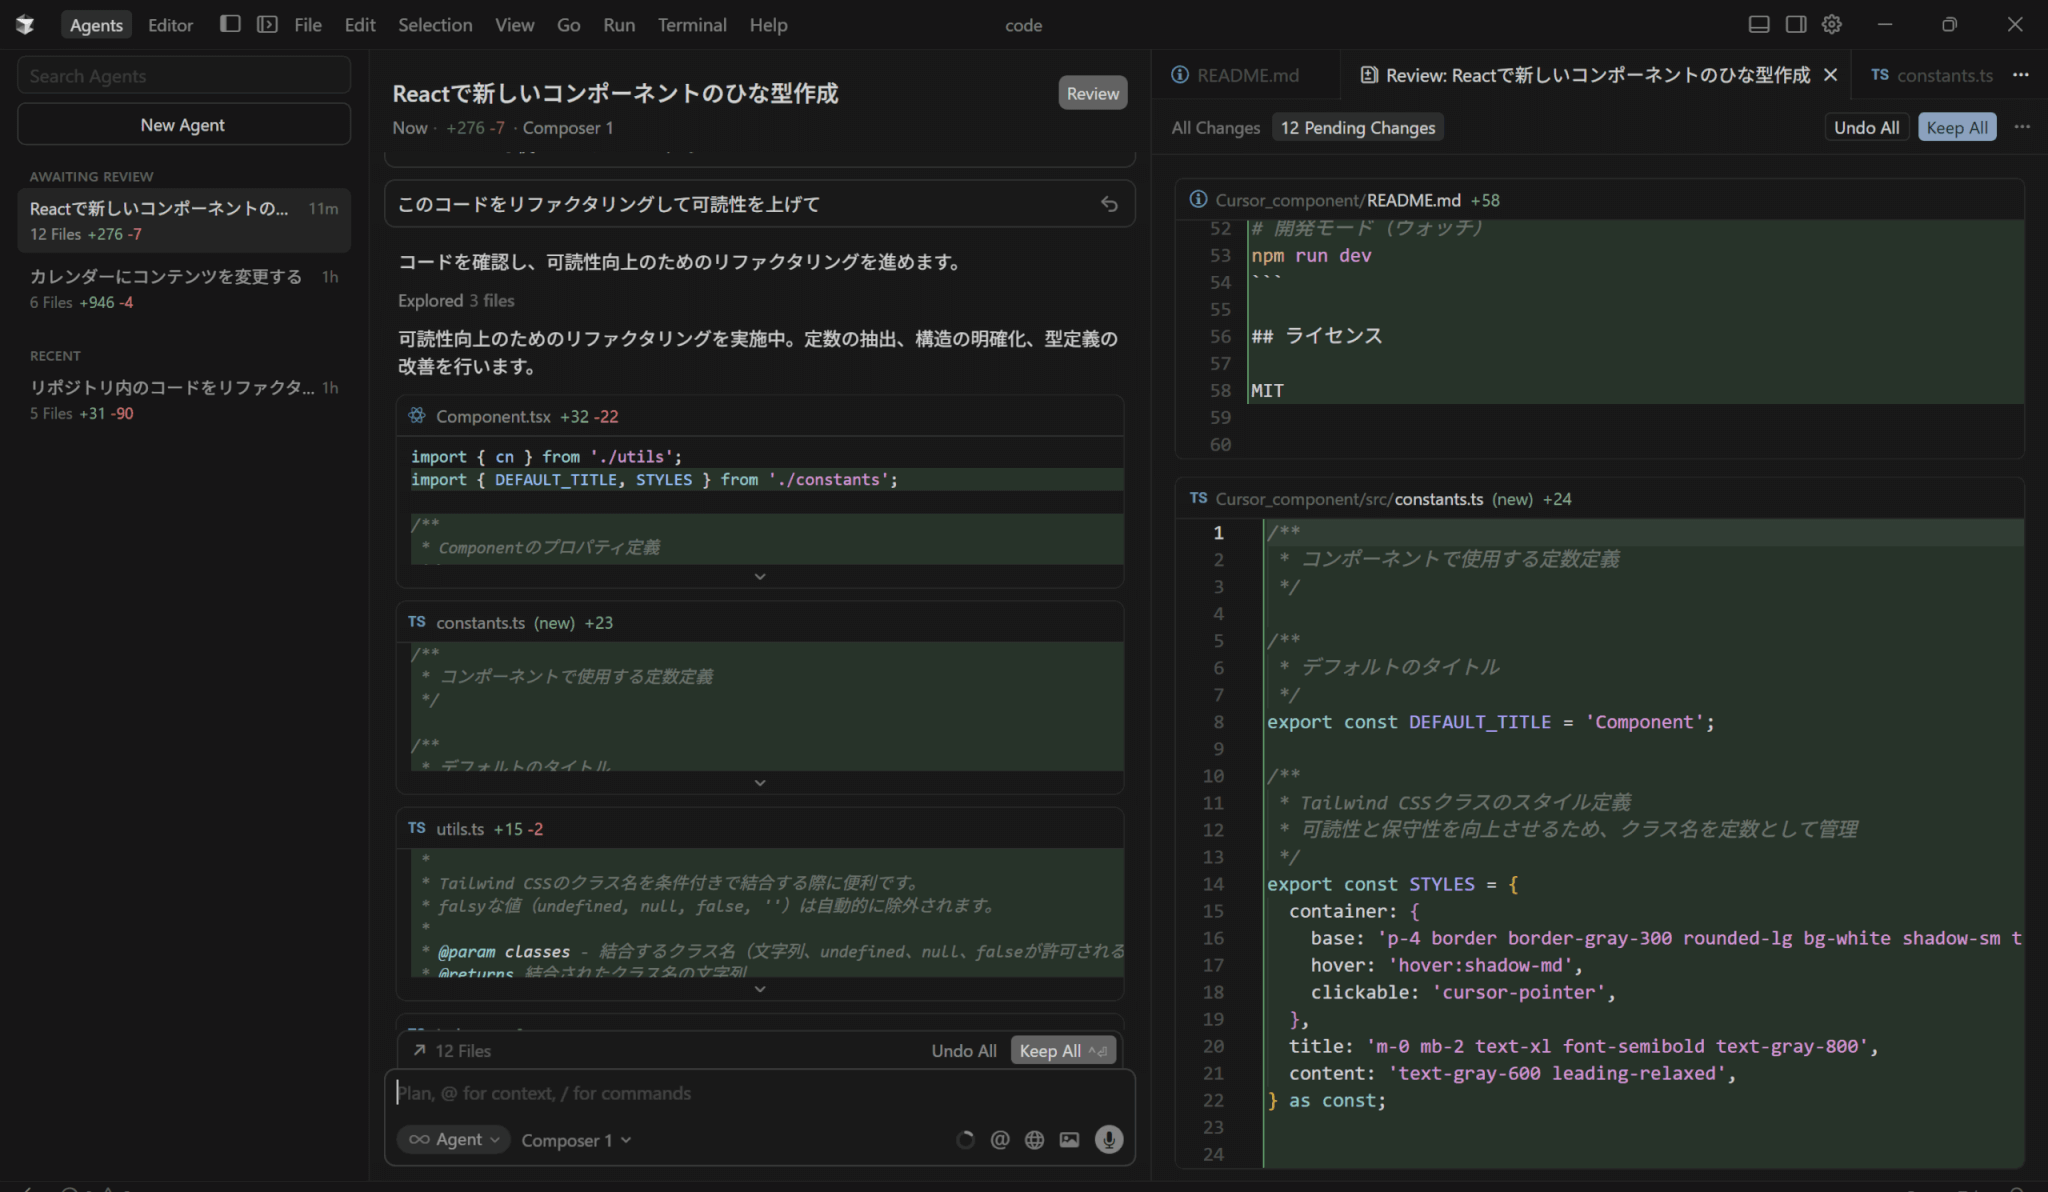This screenshot has height=1192, width=2048.
Task: Click the @ mention context icon
Action: 999,1140
